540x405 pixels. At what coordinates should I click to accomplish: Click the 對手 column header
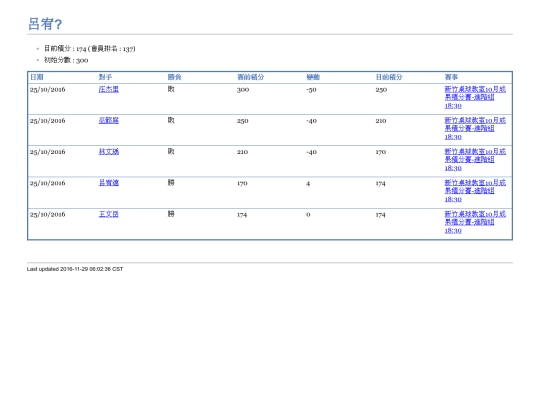(105, 77)
